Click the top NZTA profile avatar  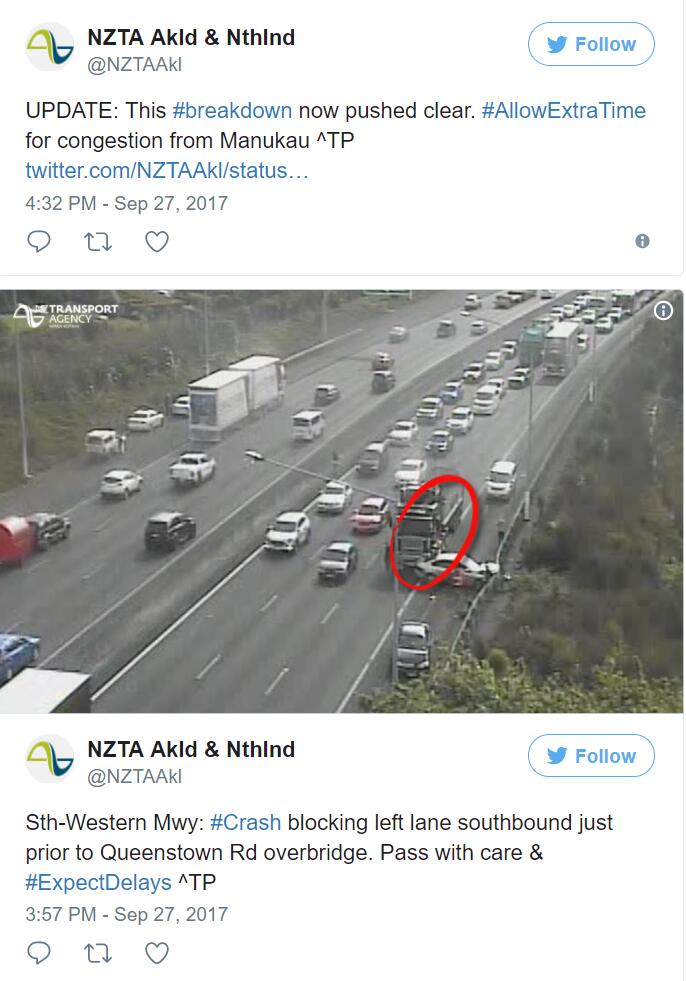pos(50,48)
